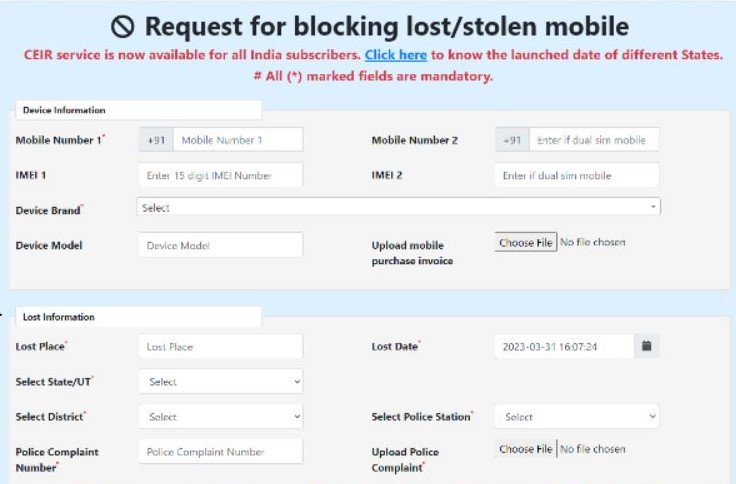
Task: Select the Lost Date text field
Action: (564, 346)
